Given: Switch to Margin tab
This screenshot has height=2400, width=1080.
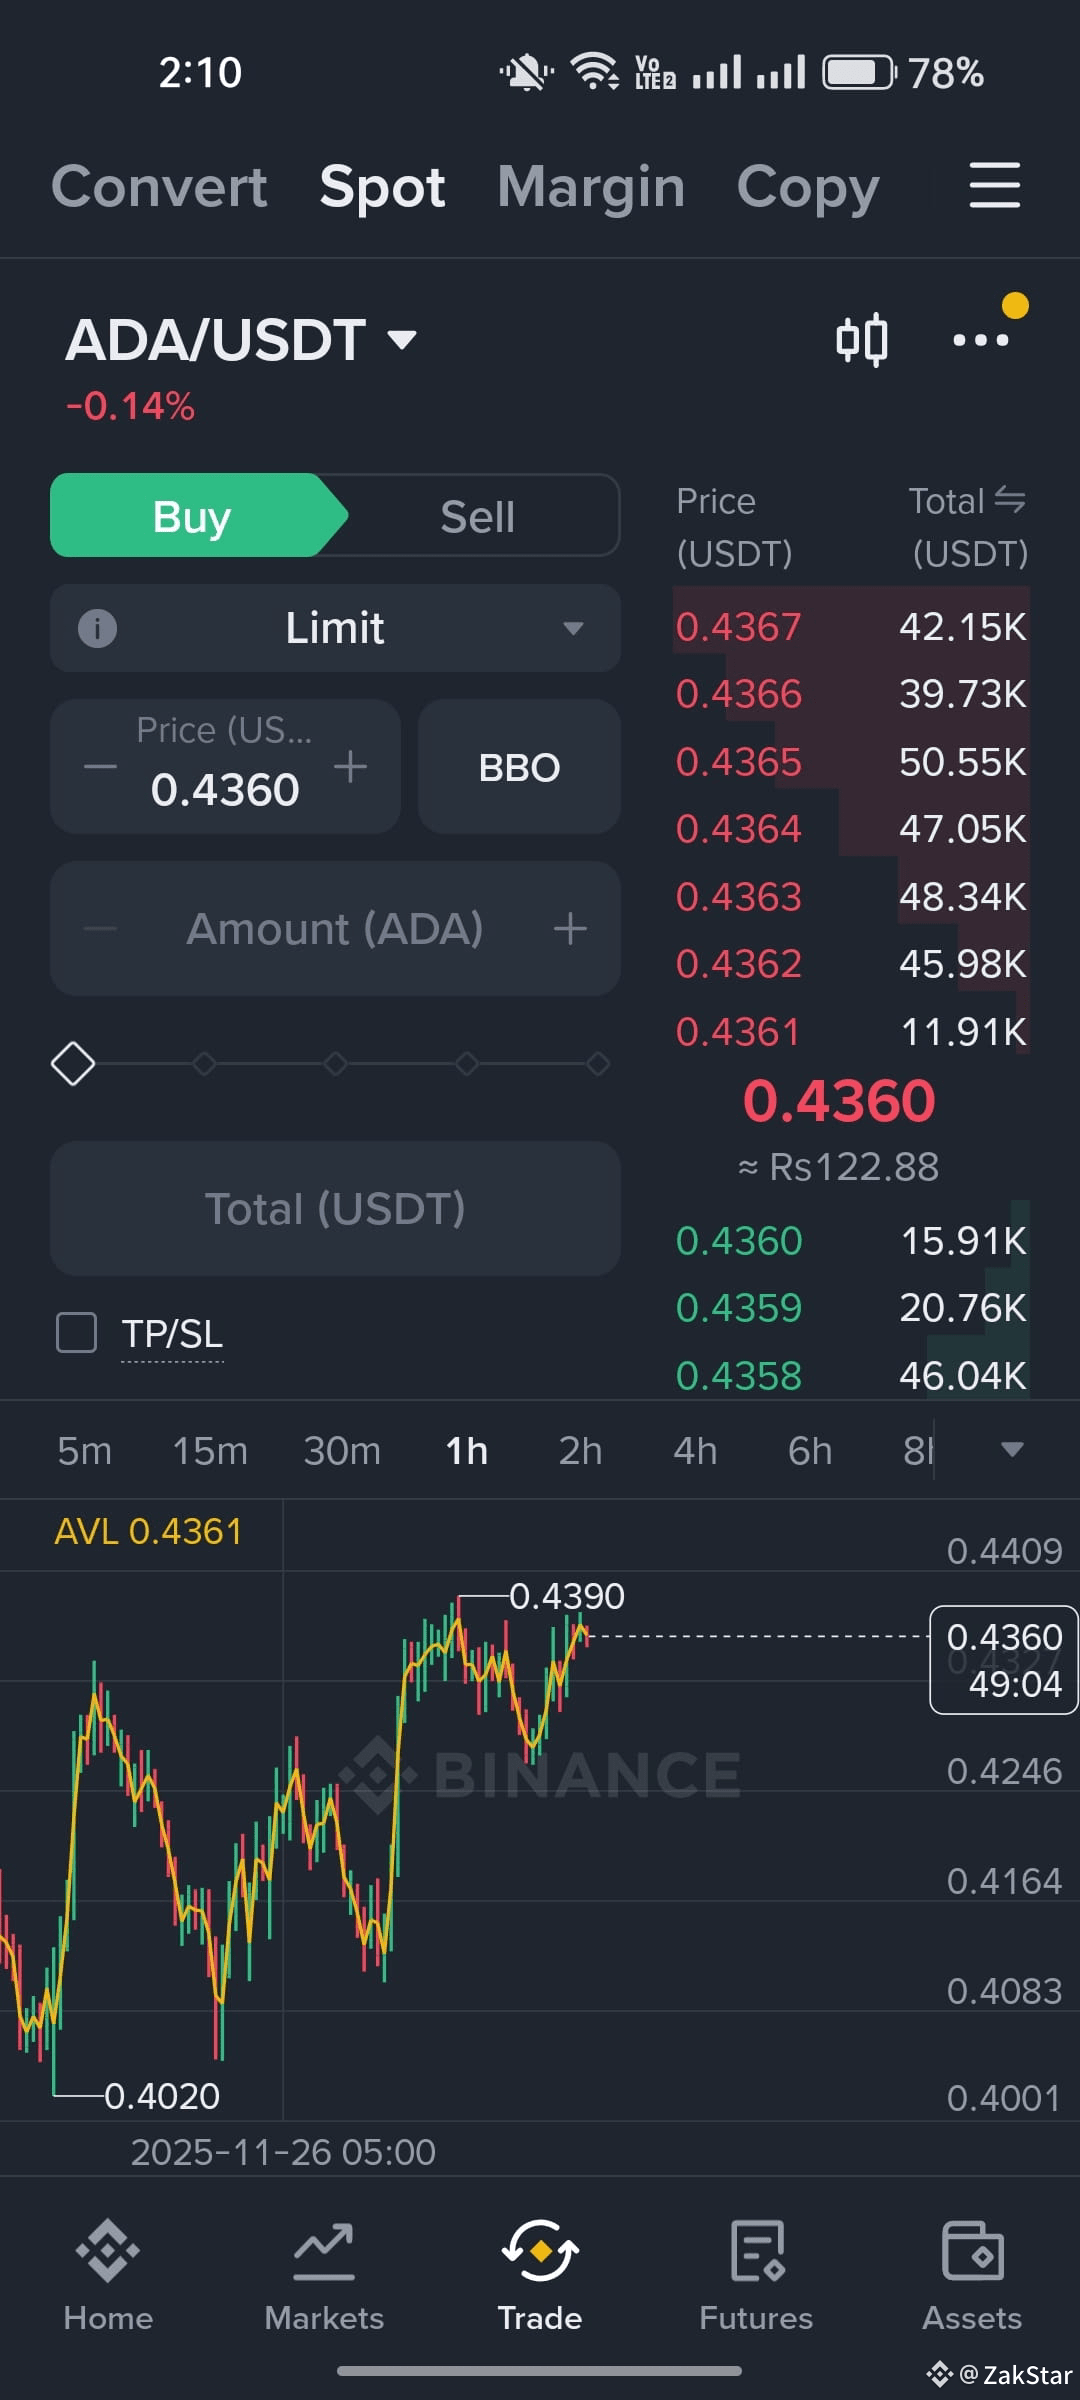Looking at the screenshot, I should coord(591,187).
